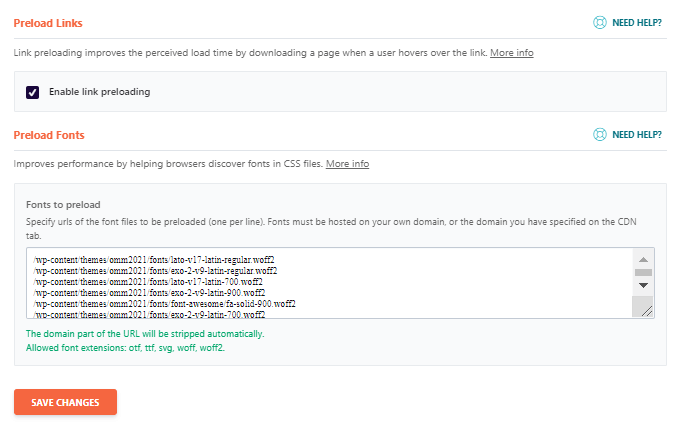680x430 pixels.
Task: Click the lifebuoy icon beside Preload Links
Action: 600,22
